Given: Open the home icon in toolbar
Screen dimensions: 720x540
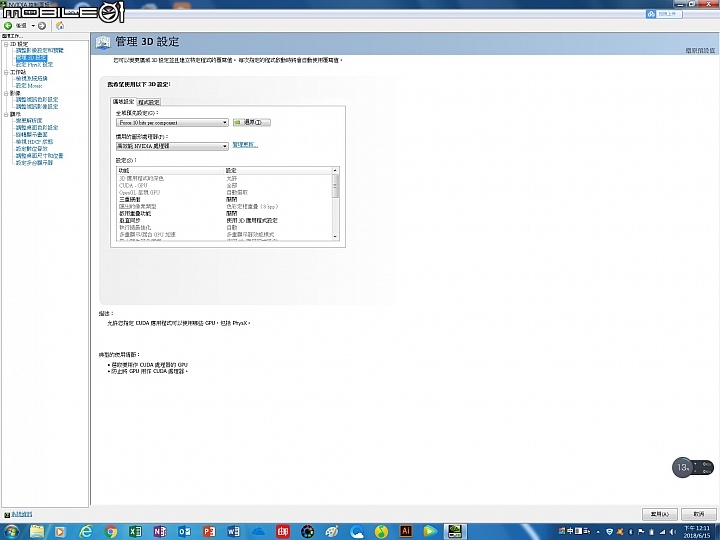Looking at the screenshot, I should coord(60,26).
